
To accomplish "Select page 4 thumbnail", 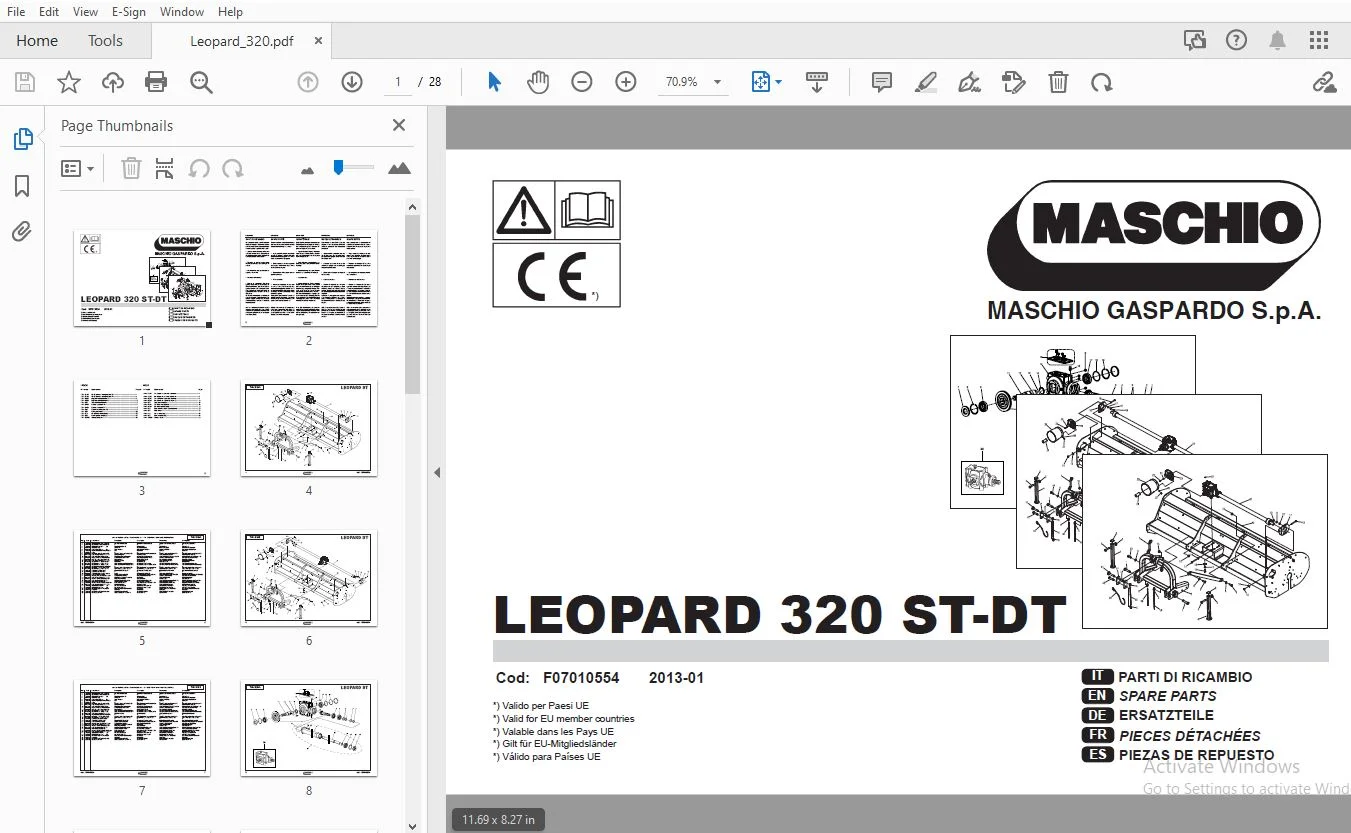I will click(x=309, y=428).
